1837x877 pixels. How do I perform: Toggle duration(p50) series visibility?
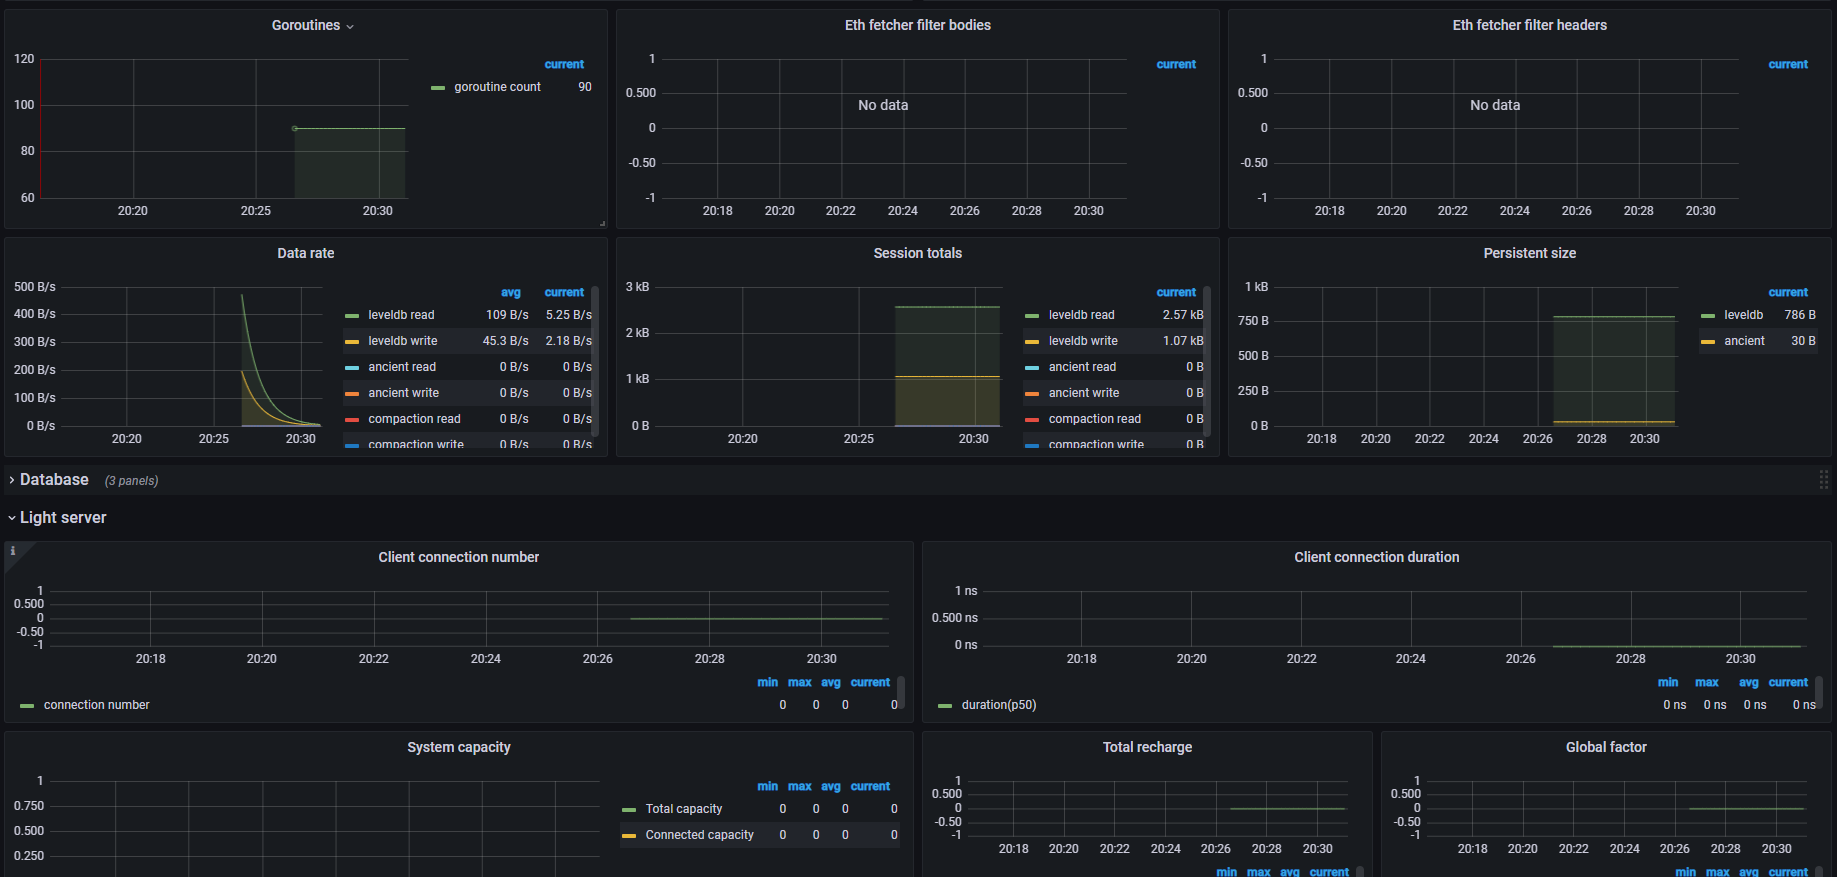point(999,705)
